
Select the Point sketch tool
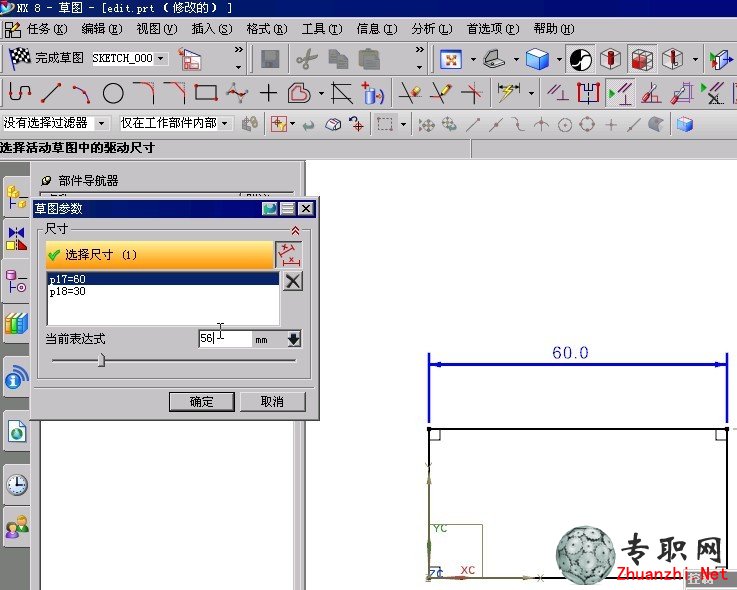[x=268, y=93]
